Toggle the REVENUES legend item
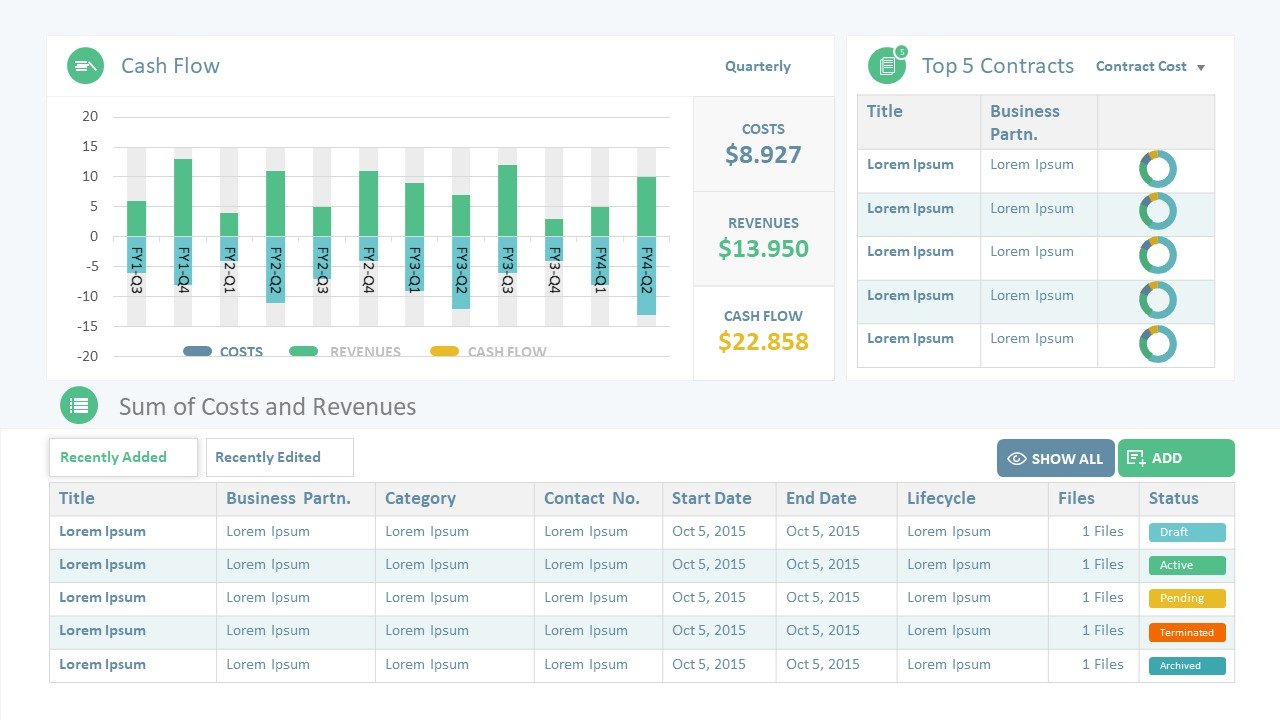The width and height of the screenshot is (1280, 720). (345, 352)
